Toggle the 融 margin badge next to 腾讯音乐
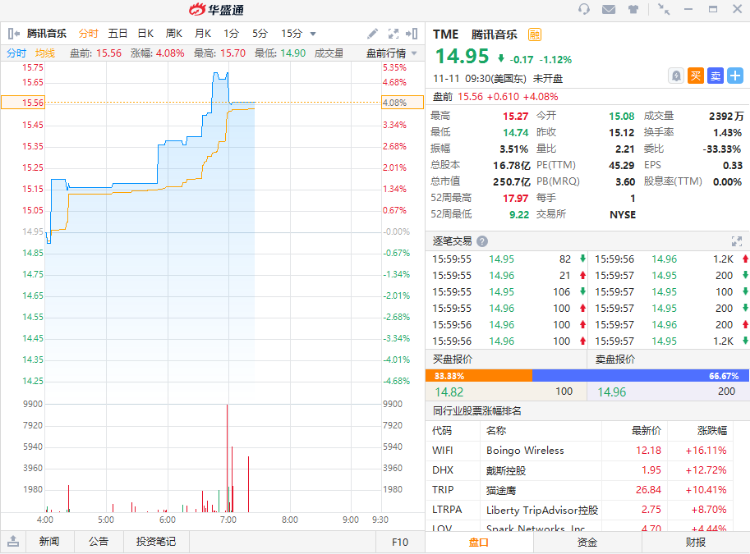Viewport: 750px width, 554px height. click(534, 33)
